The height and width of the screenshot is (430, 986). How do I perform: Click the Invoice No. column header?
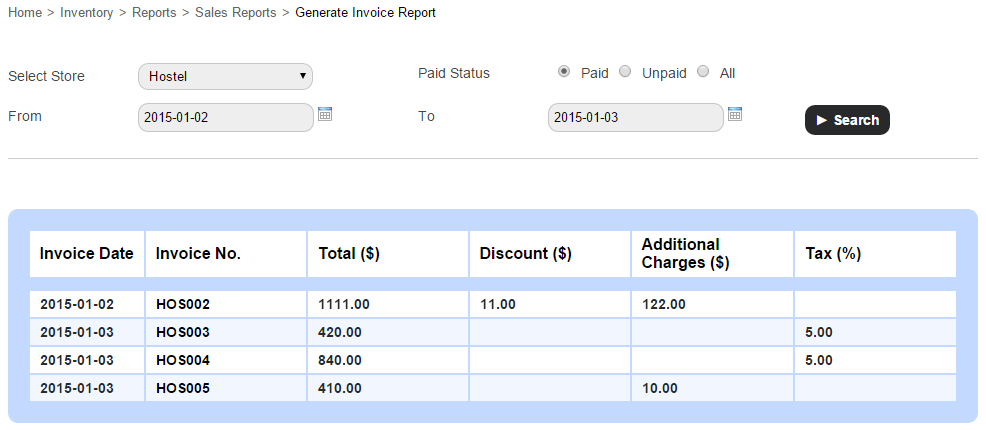198,254
